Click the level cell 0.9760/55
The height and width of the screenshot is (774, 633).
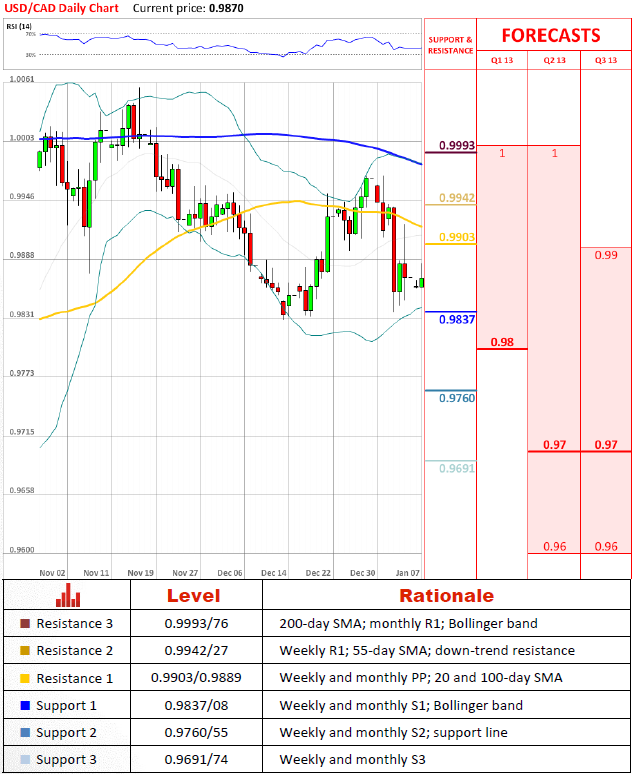(x=197, y=733)
